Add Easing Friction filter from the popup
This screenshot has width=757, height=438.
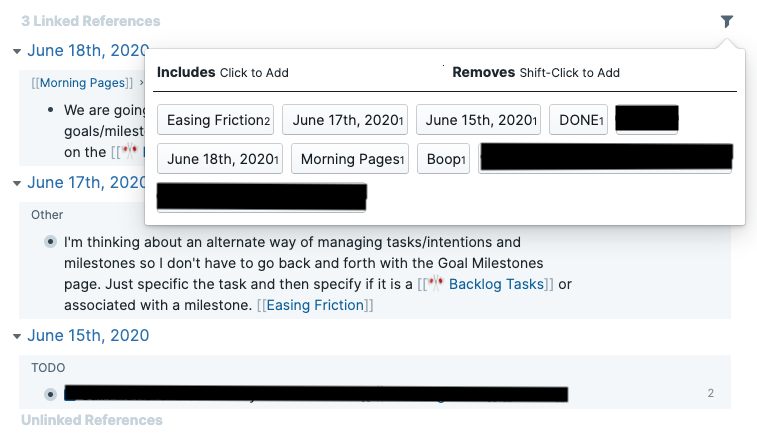click(215, 120)
